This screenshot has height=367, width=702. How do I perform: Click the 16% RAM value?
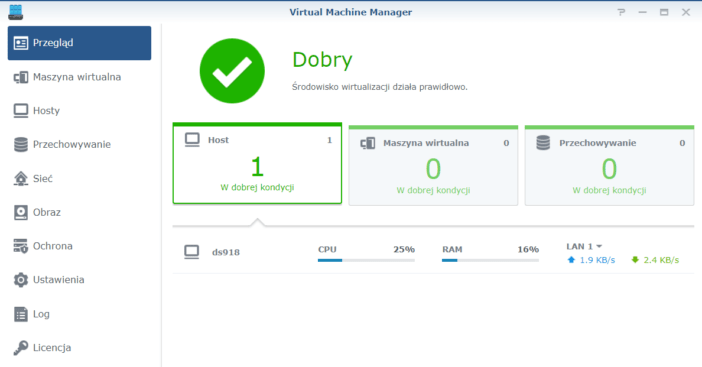(528, 249)
